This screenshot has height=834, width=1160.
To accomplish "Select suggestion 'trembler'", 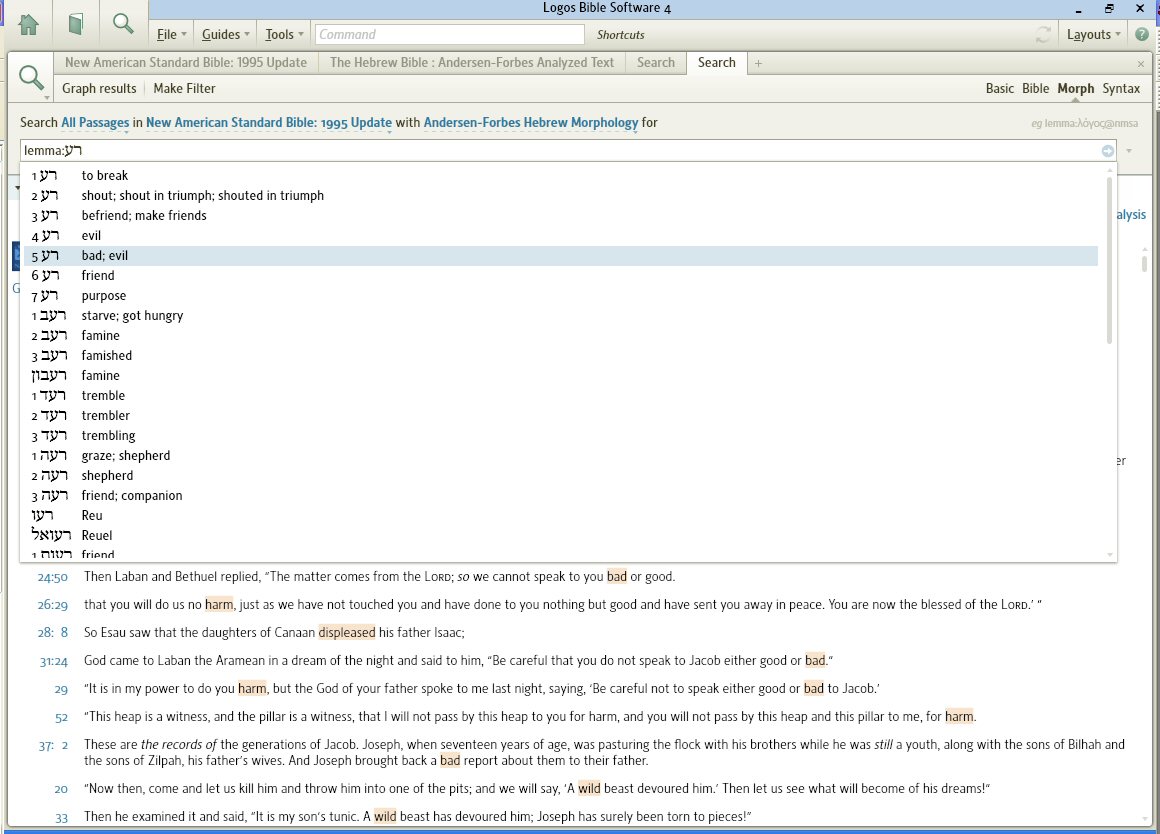I will tap(561, 415).
